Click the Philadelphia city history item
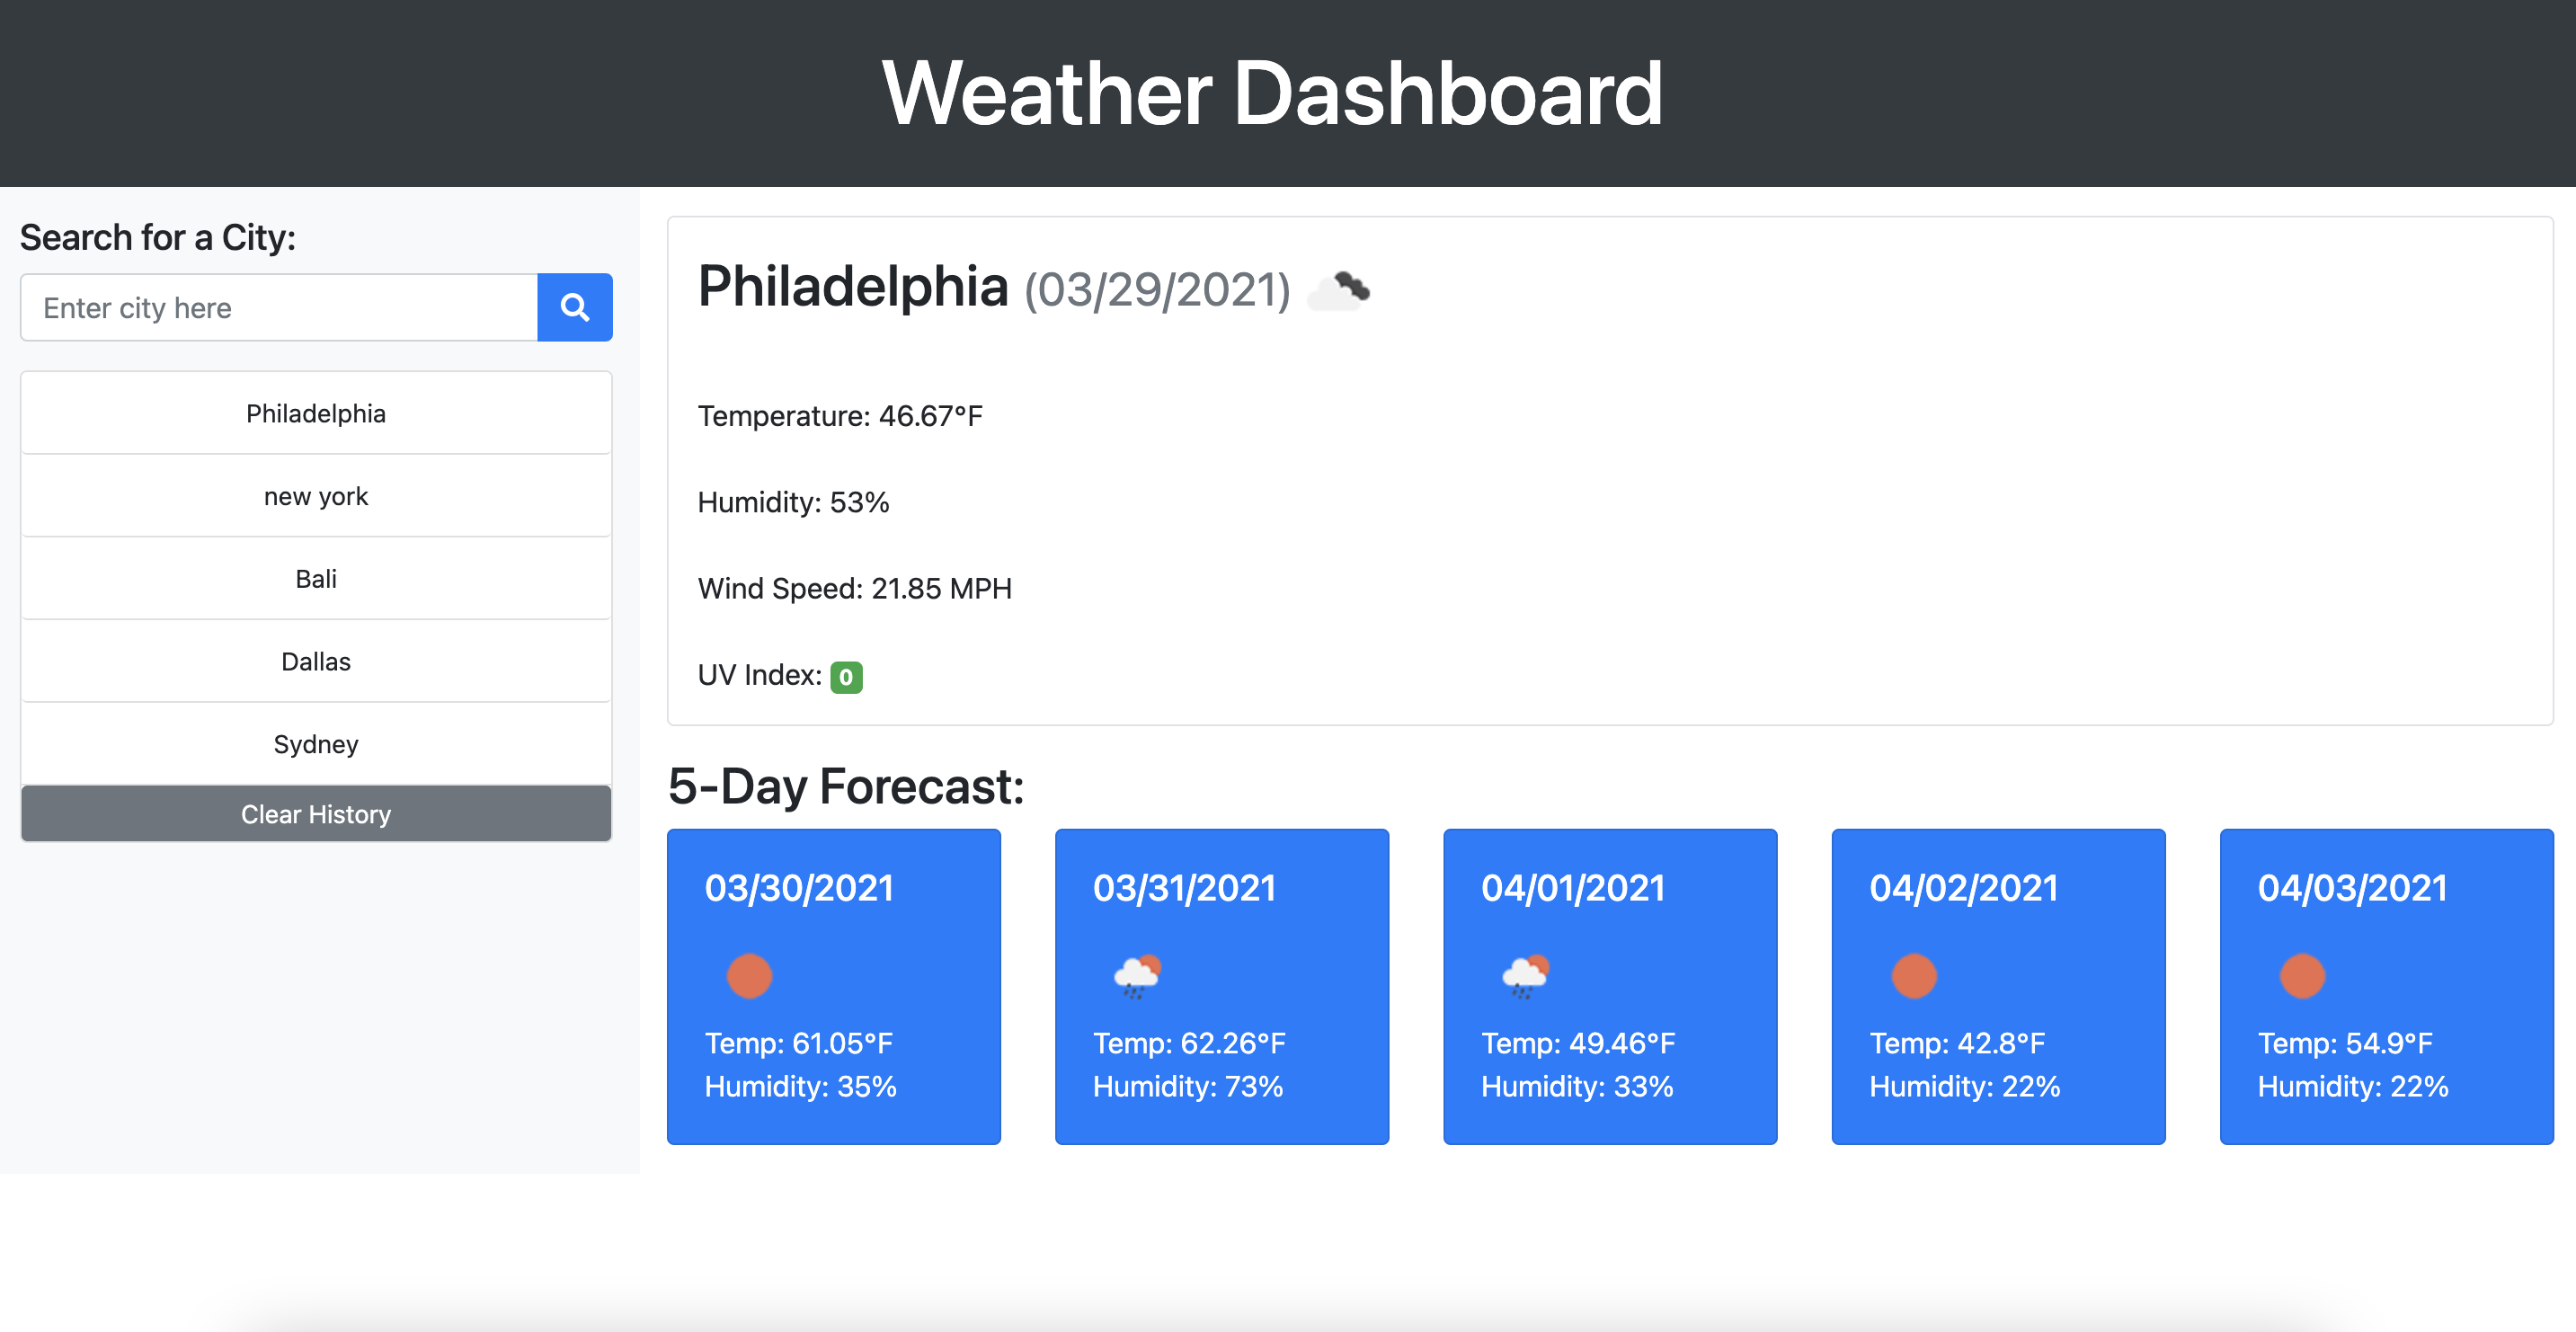This screenshot has height=1332, width=2576. [x=315, y=413]
